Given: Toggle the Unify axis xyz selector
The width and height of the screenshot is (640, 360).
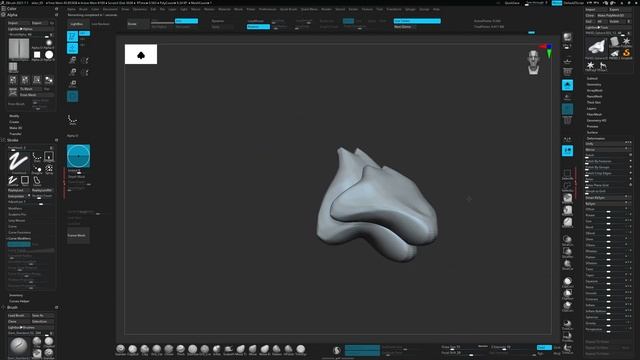Looking at the screenshot, I should click(x=628, y=143).
